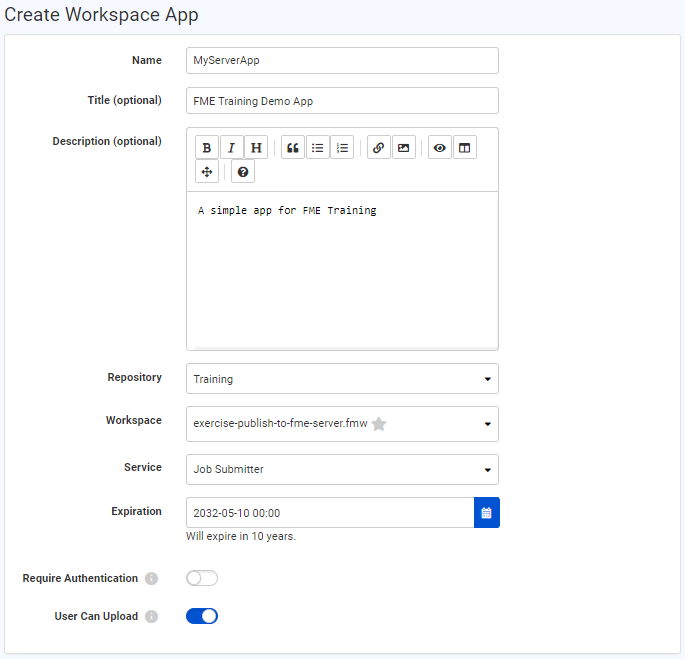This screenshot has height=659, width=685.
Task: Click the 'Will expire in 10 years.' text
Action: [241, 536]
